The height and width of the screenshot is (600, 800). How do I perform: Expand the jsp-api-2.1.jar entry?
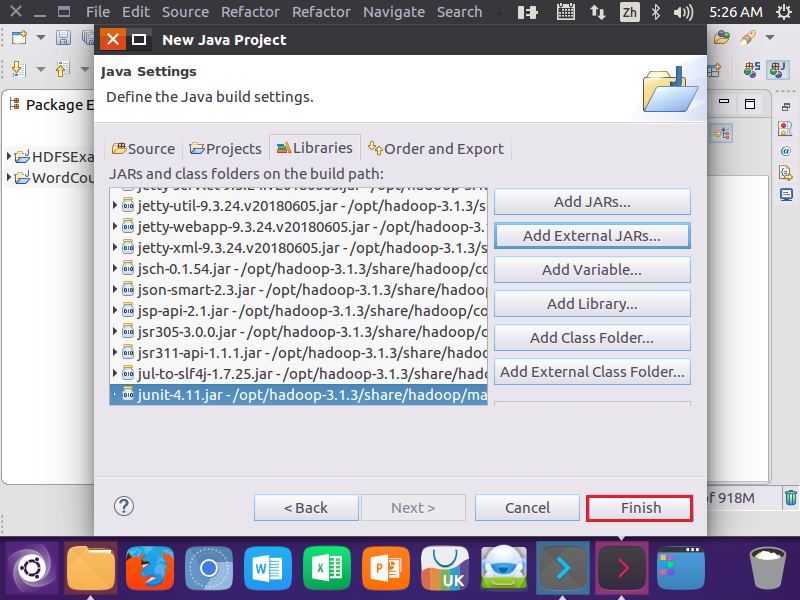[x=115, y=310]
